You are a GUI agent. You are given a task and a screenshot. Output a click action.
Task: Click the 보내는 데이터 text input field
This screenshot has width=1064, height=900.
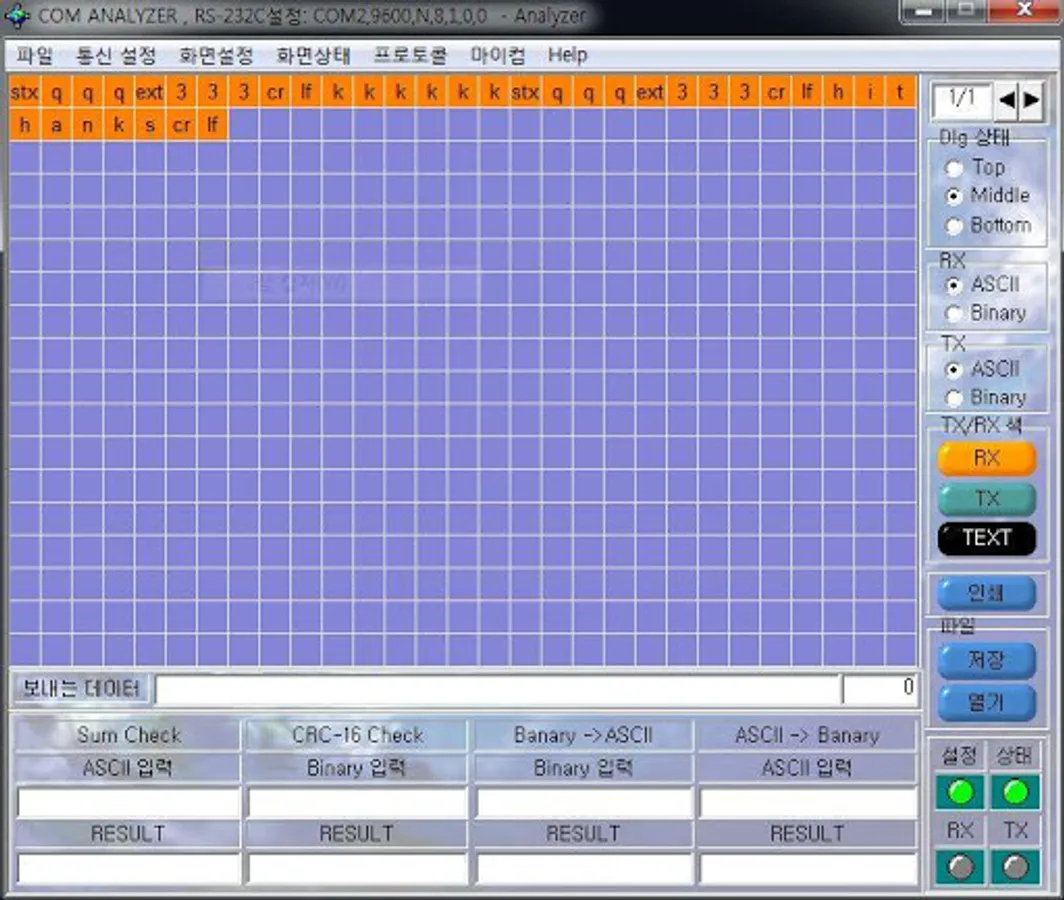497,689
